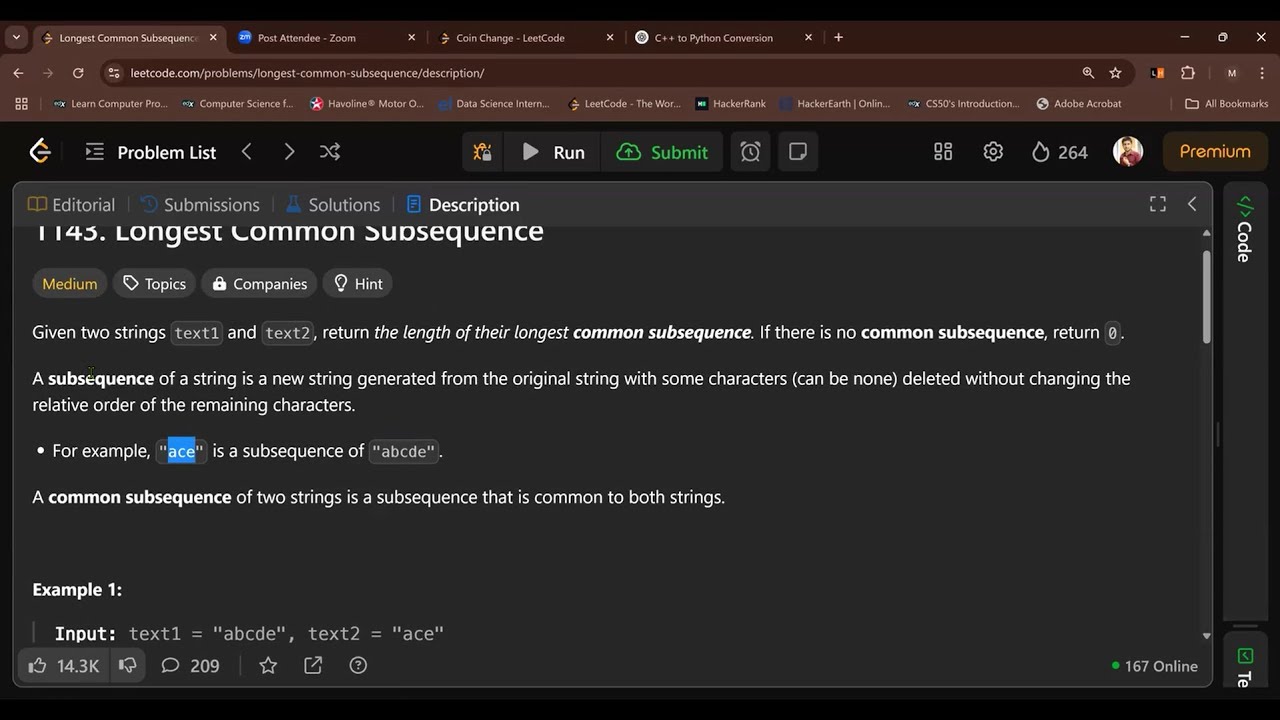Expand the Topics tag
This screenshot has width=1280, height=720.
(x=155, y=284)
